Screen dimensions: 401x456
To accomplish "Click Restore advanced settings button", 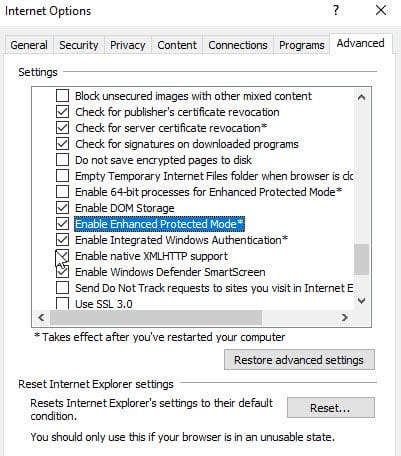I will [x=299, y=360].
